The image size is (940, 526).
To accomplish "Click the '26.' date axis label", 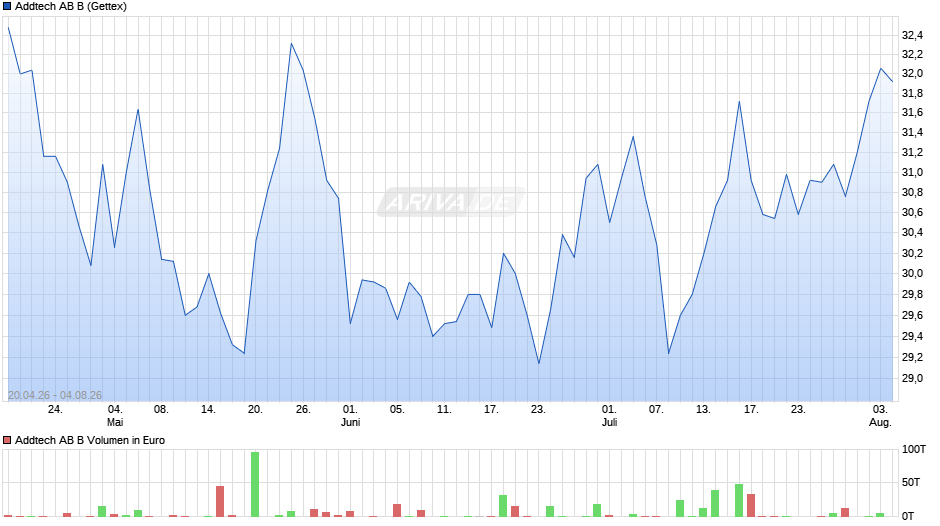I will pyautogui.click(x=303, y=410).
